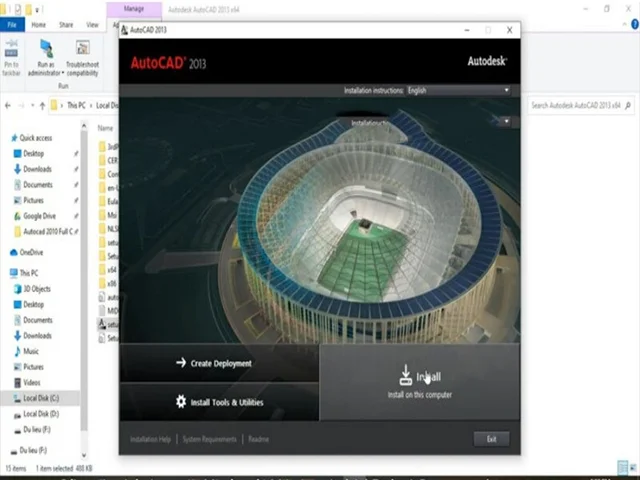The width and height of the screenshot is (640, 480).
Task: Click the search magnifier icon
Action: pos(628,105)
